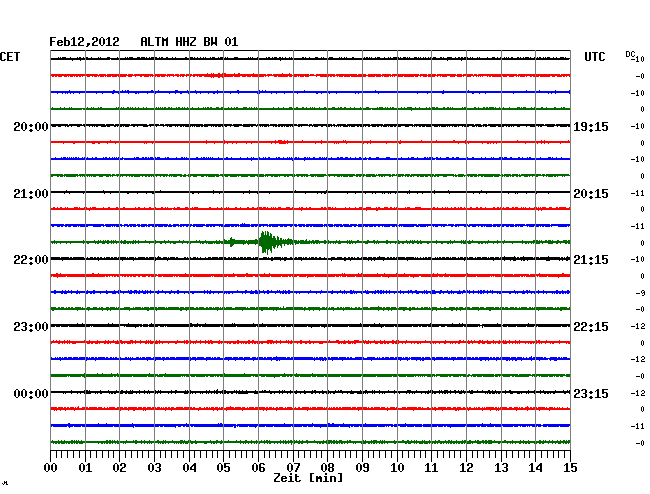Select the CET time label "20:00"
Screen dimensions: 650x494
(31, 127)
